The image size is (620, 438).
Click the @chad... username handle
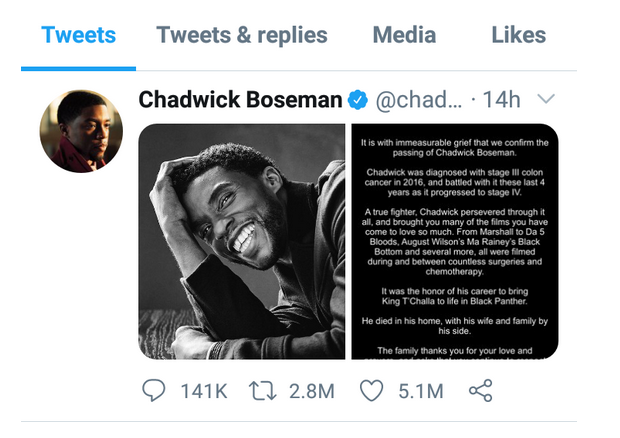[419, 100]
